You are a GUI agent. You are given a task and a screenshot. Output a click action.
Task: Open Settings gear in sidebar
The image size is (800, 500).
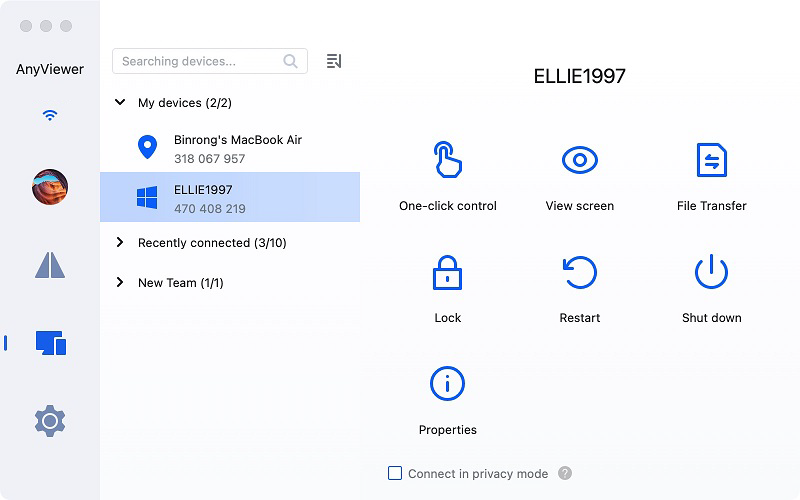pyautogui.click(x=50, y=421)
